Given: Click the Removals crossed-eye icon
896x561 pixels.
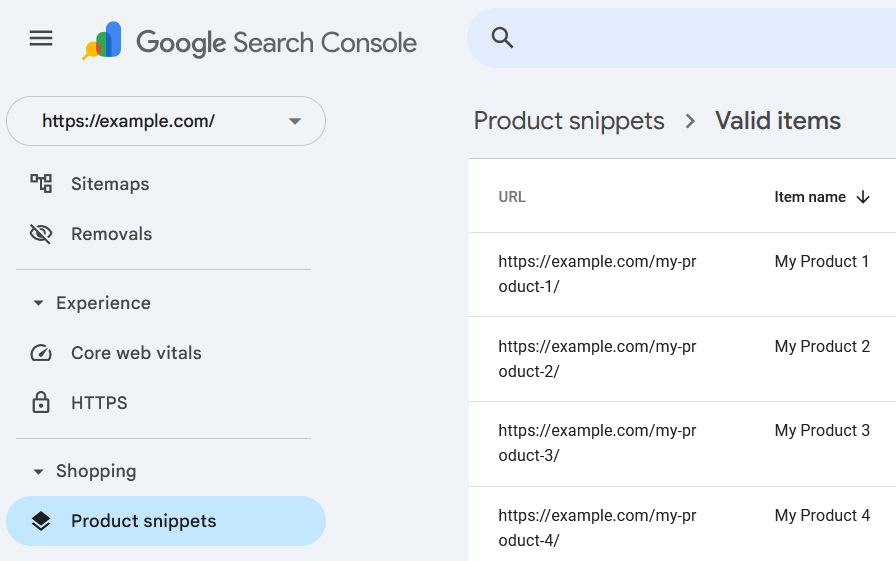Looking at the screenshot, I should (x=41, y=234).
